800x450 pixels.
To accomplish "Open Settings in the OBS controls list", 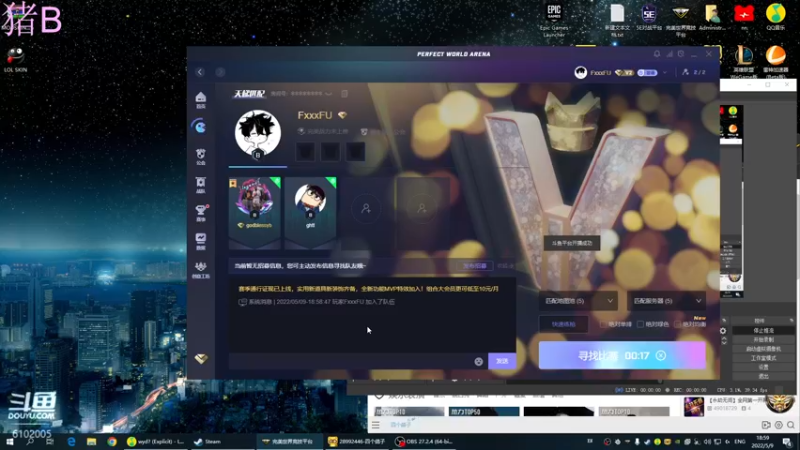I will tap(763, 367).
